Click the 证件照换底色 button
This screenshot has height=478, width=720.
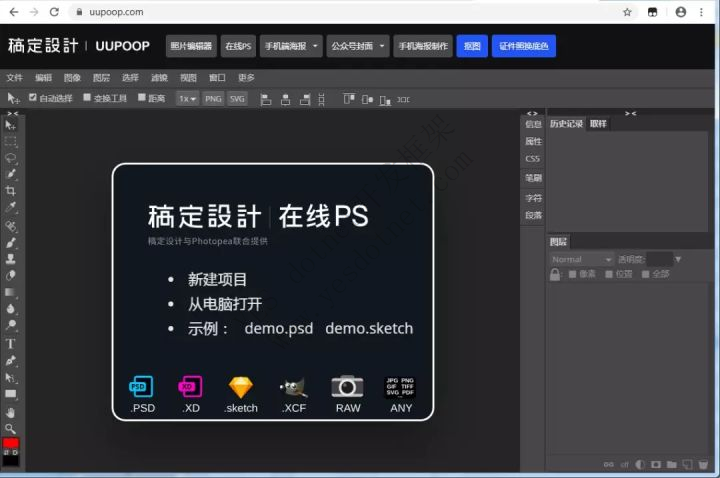(x=523, y=46)
